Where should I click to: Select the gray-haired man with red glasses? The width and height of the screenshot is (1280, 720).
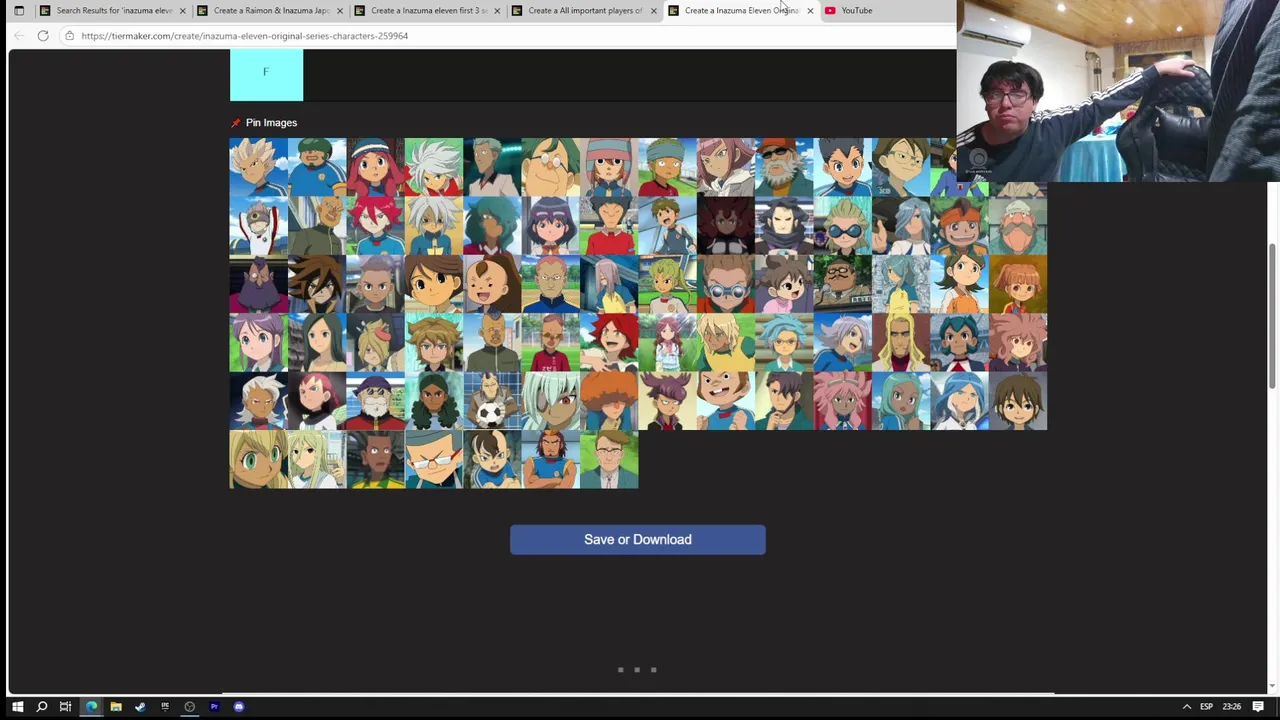pyautogui.click(x=434, y=459)
